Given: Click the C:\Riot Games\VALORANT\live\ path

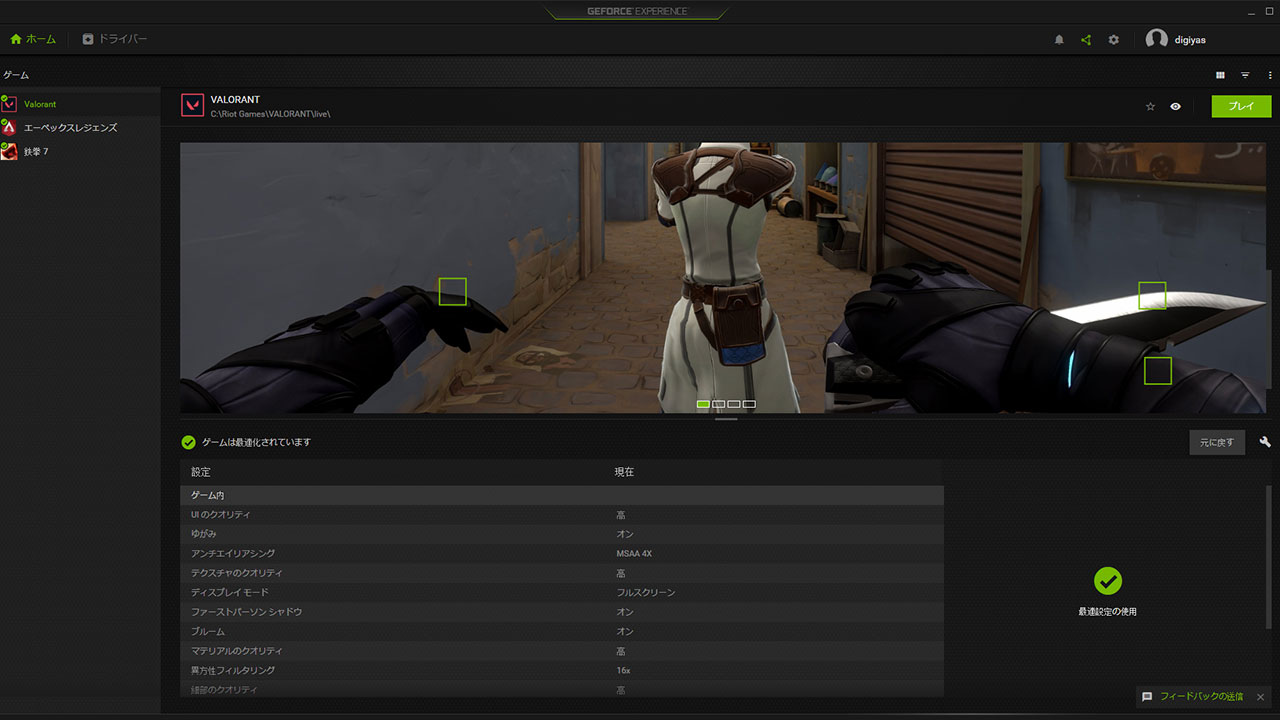Looking at the screenshot, I should tap(270, 114).
